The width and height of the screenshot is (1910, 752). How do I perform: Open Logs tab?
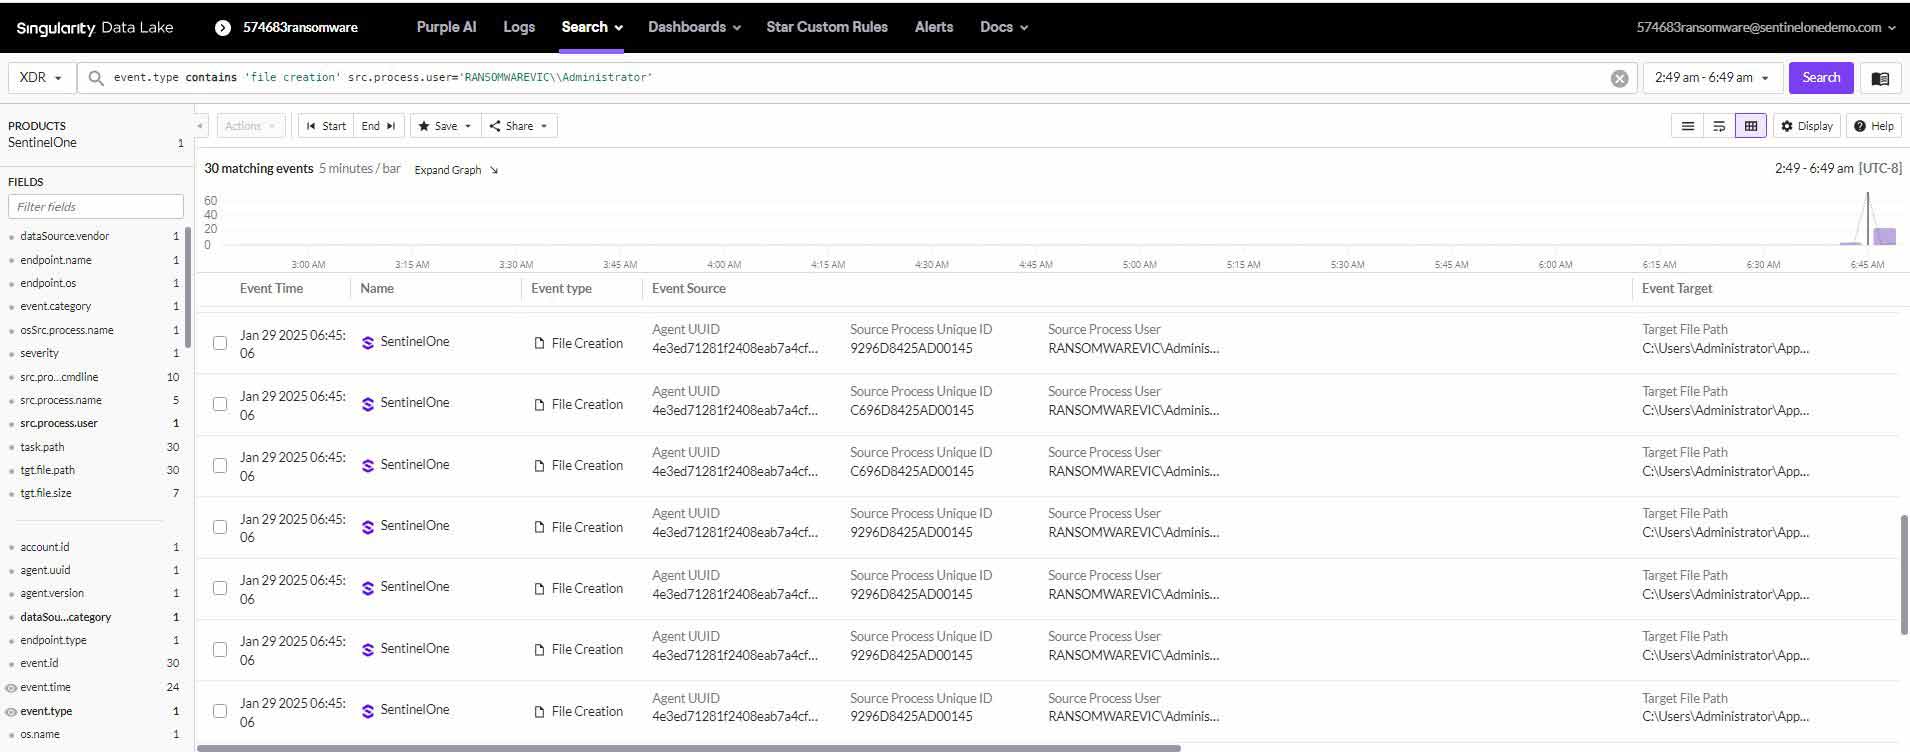coord(519,27)
